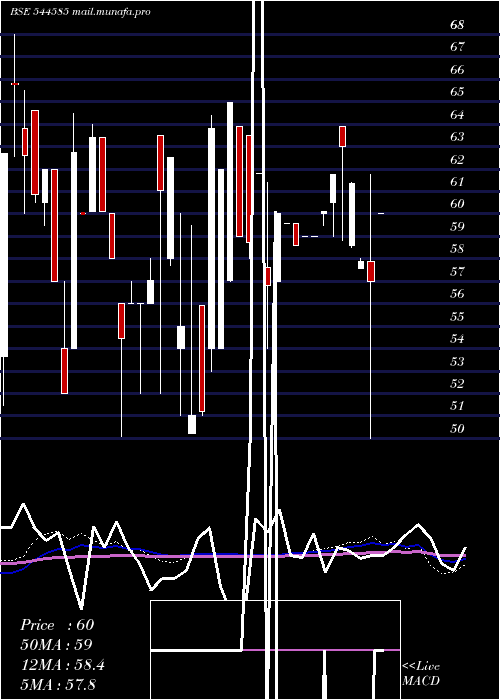500x700 pixels.
Task: Click the 62 price axis label
Action: tap(457, 159)
